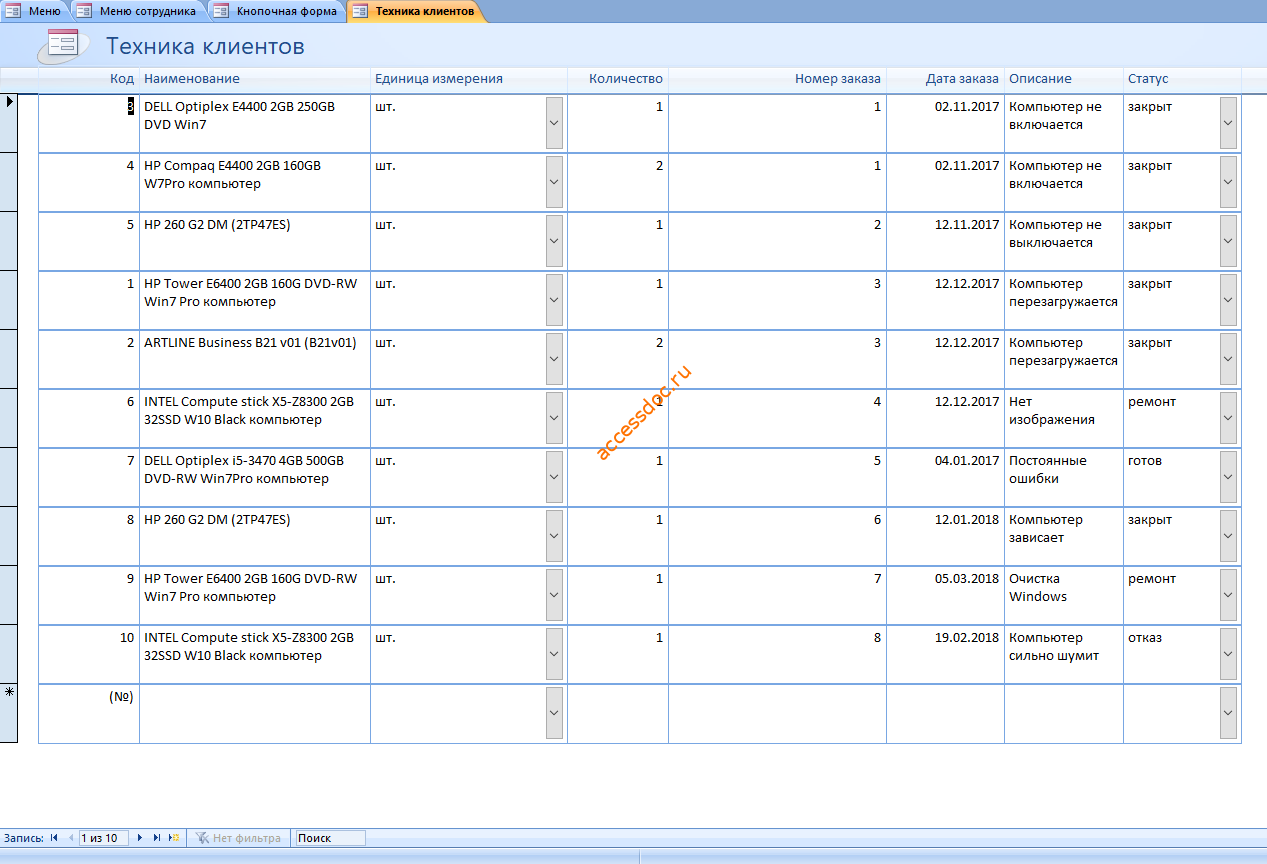Screen dimensions: 1267x864
Task: Go to the next record
Action: tap(140, 838)
